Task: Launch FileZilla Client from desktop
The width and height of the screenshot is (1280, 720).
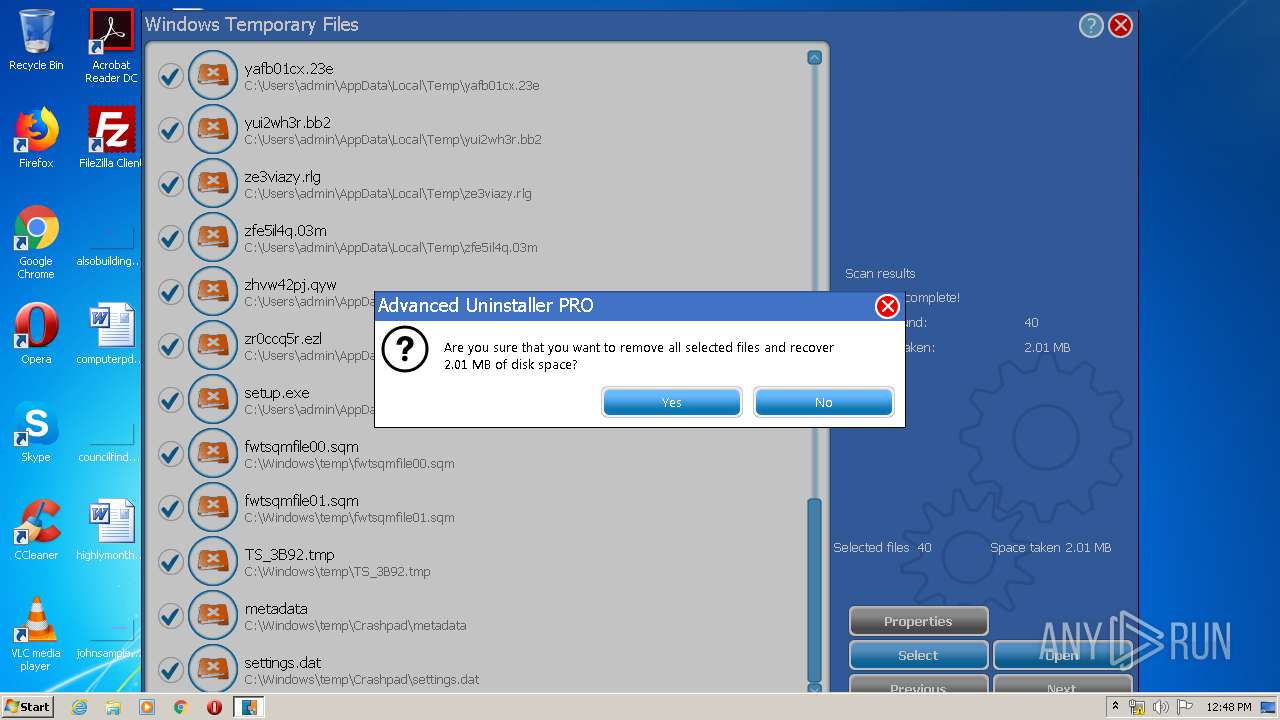Action: [111, 138]
